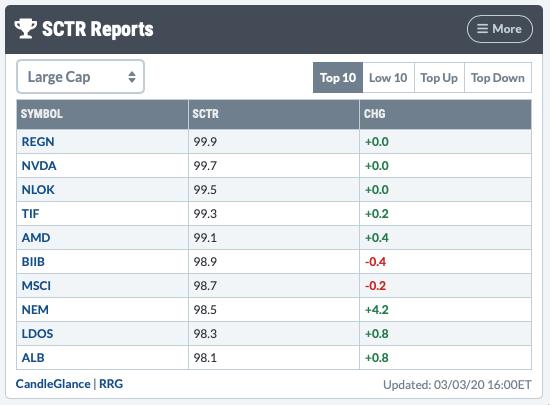Open the NVDA symbol link

39,166
